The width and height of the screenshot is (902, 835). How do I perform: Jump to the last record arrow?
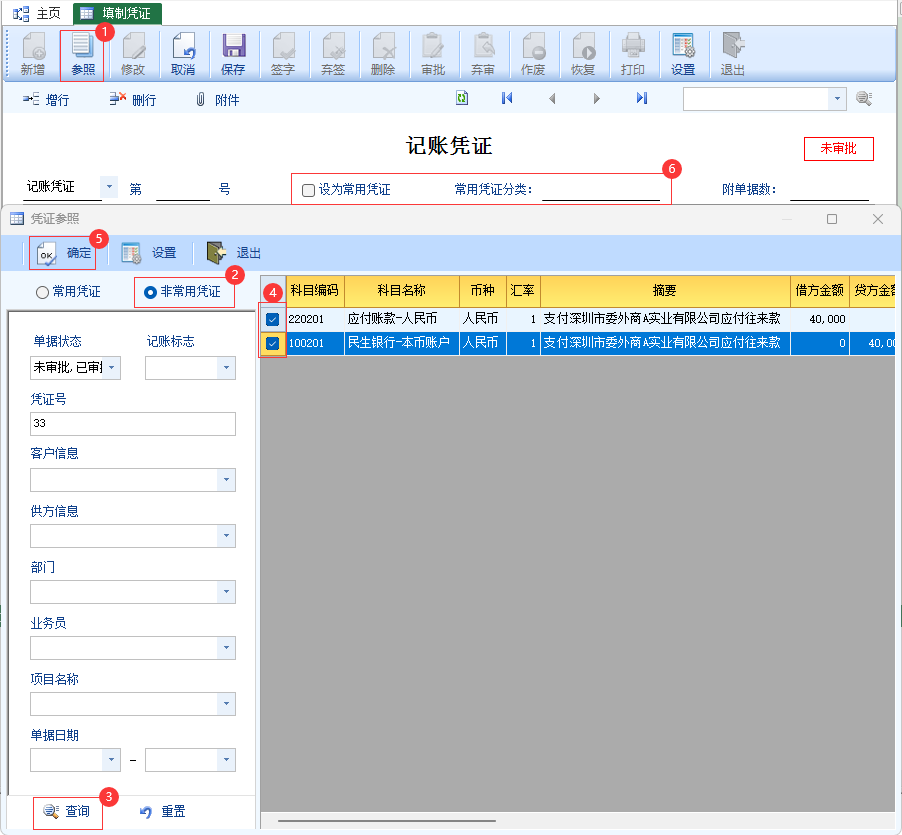[x=642, y=98]
